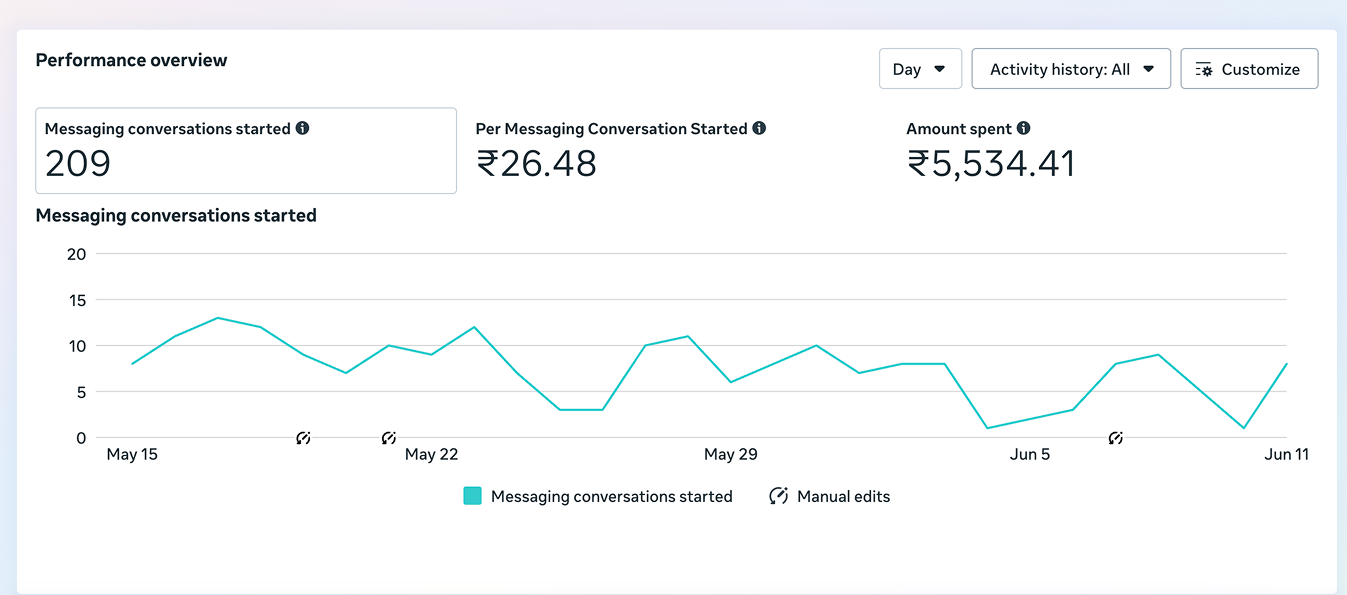Expand Activity history: All dropdown
1347x595 pixels.
click(x=1071, y=69)
